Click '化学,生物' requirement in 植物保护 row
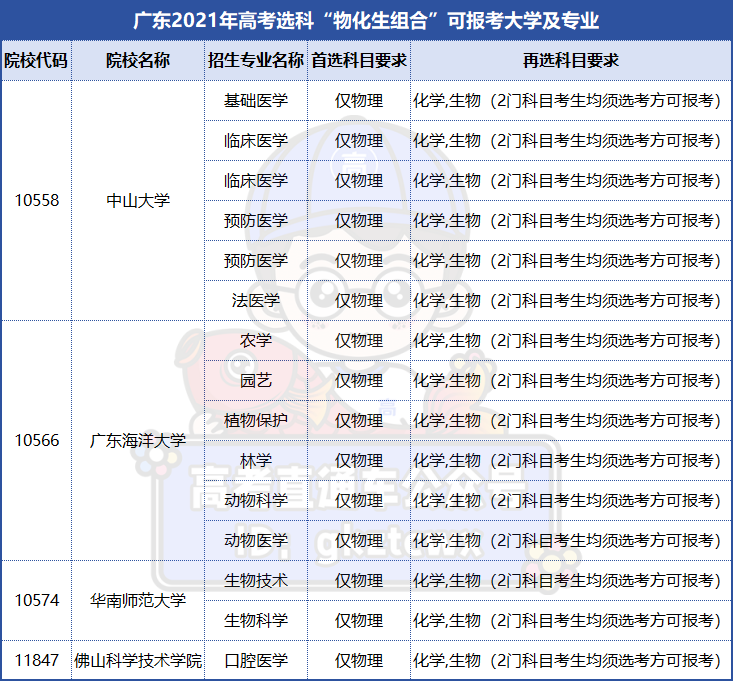 571,420
